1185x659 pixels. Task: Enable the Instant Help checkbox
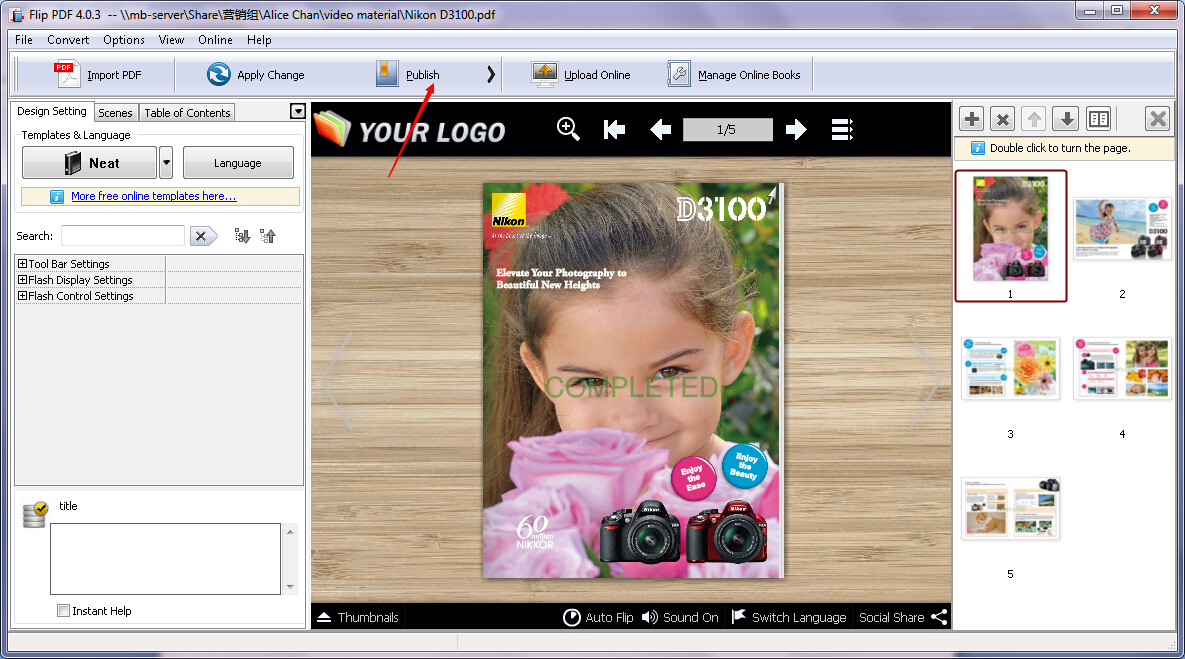click(x=63, y=611)
